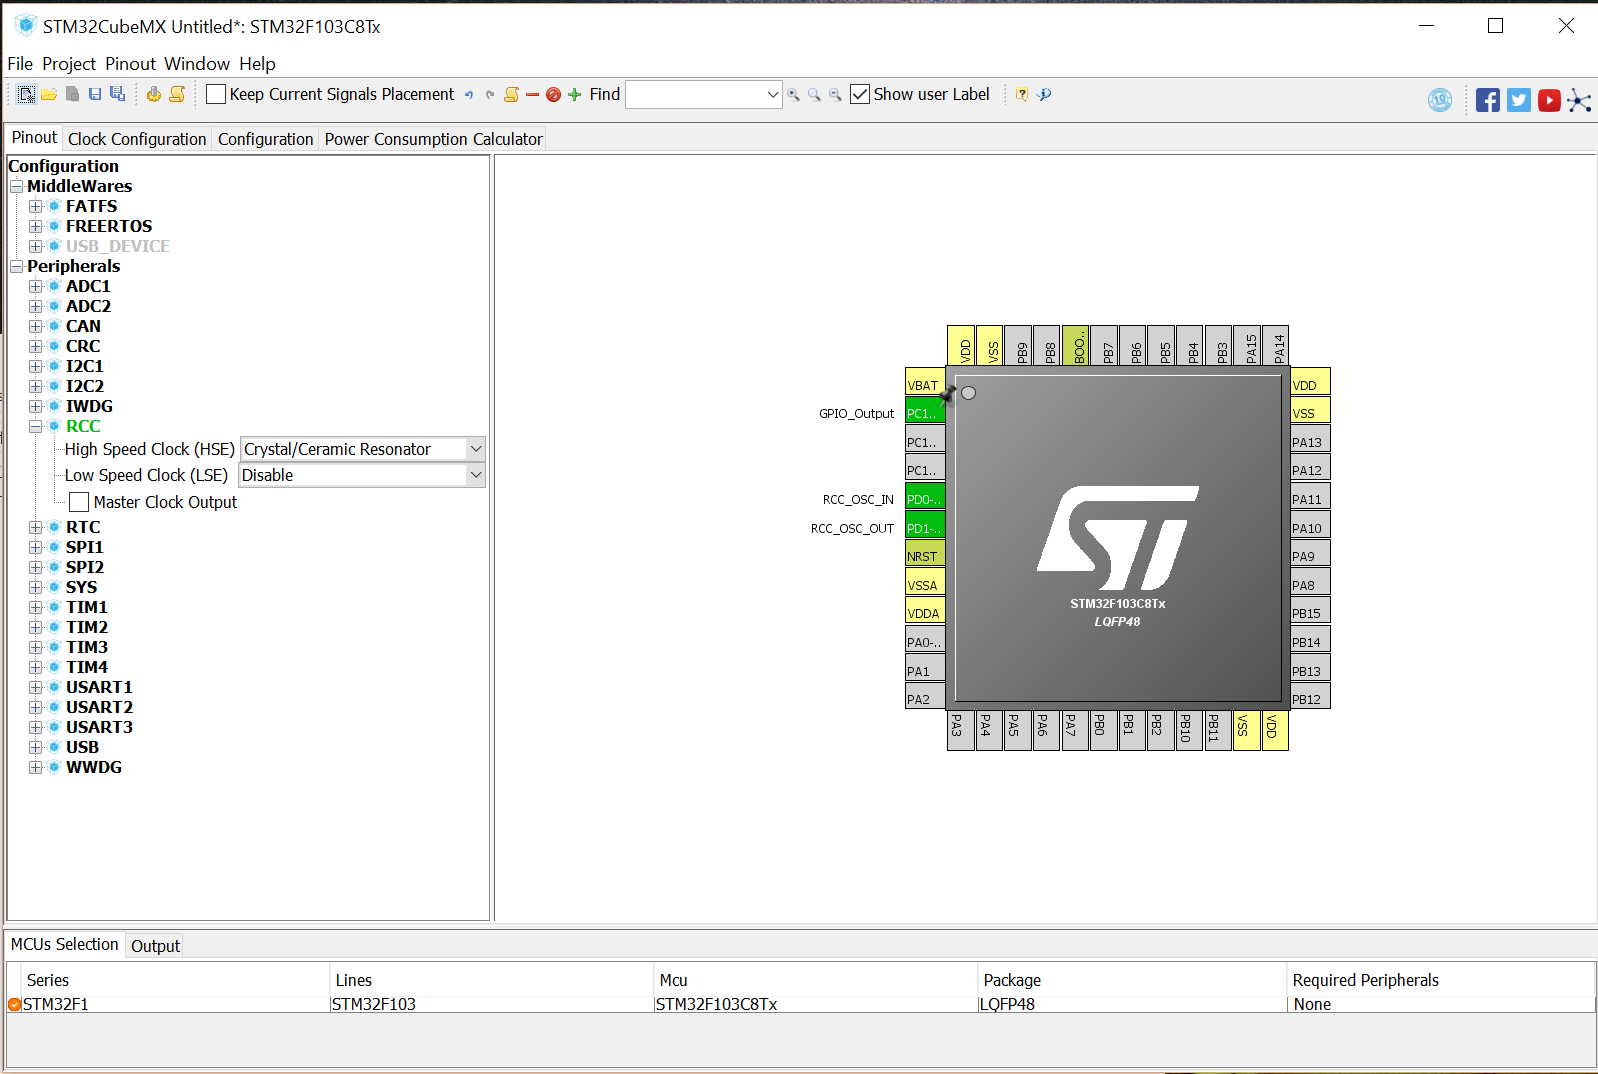Select the CAN peripheral tree item
Viewport: 1598px width, 1074px height.
tap(83, 326)
